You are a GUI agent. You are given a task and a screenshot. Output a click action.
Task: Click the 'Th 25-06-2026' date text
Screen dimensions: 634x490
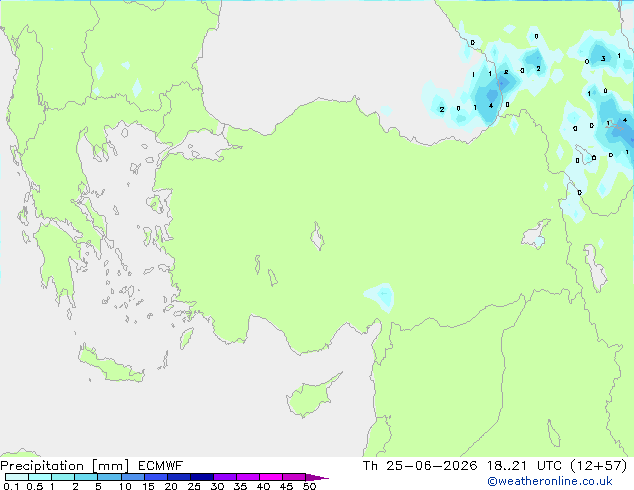[420, 466]
